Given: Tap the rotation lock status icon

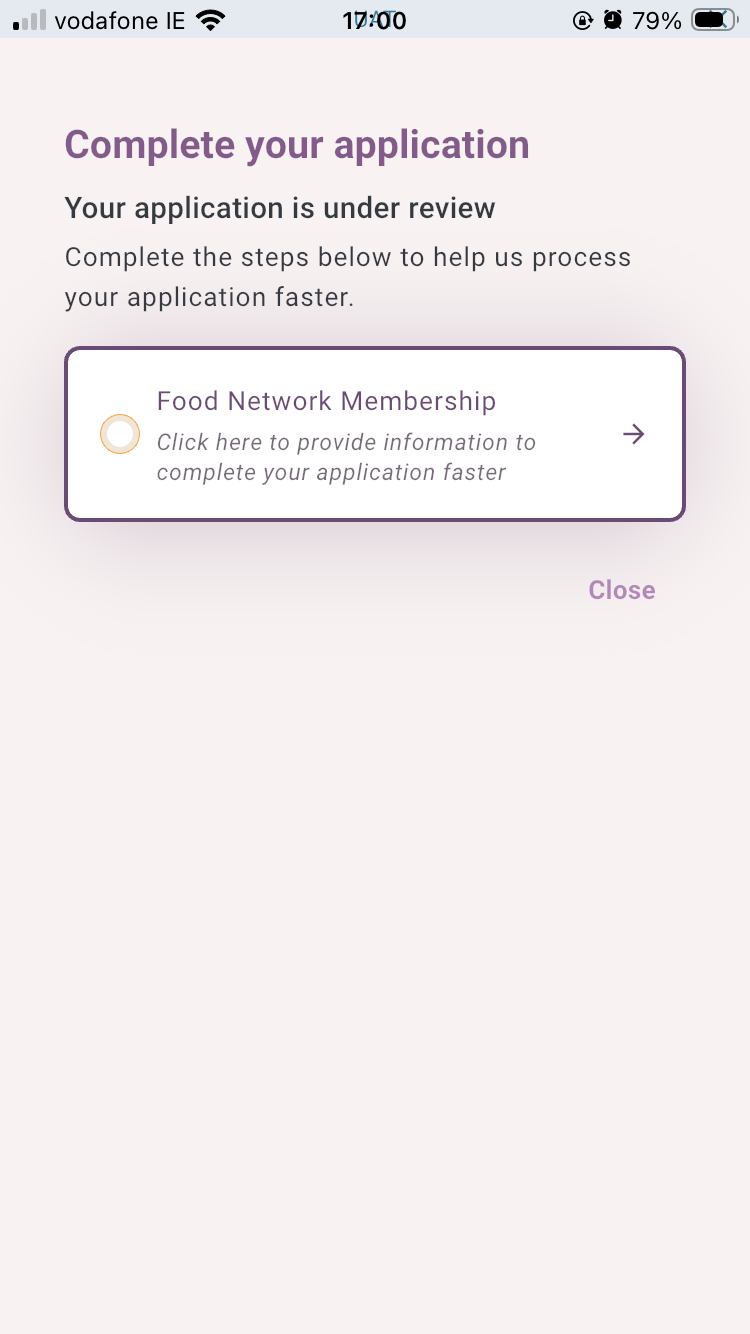Looking at the screenshot, I should tap(583, 20).
